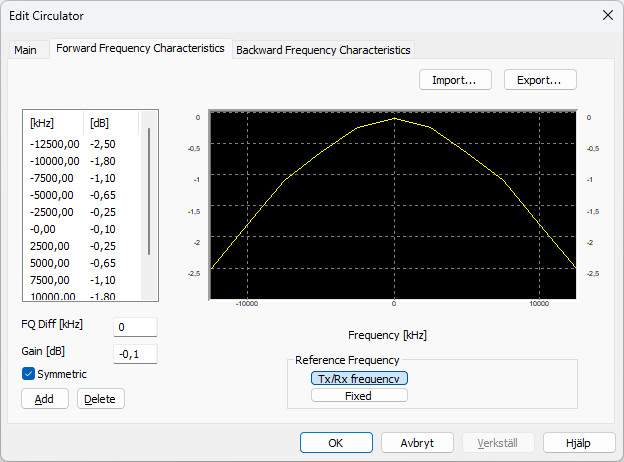Click the Gain dB input field
This screenshot has height=462, width=624.
(135, 353)
